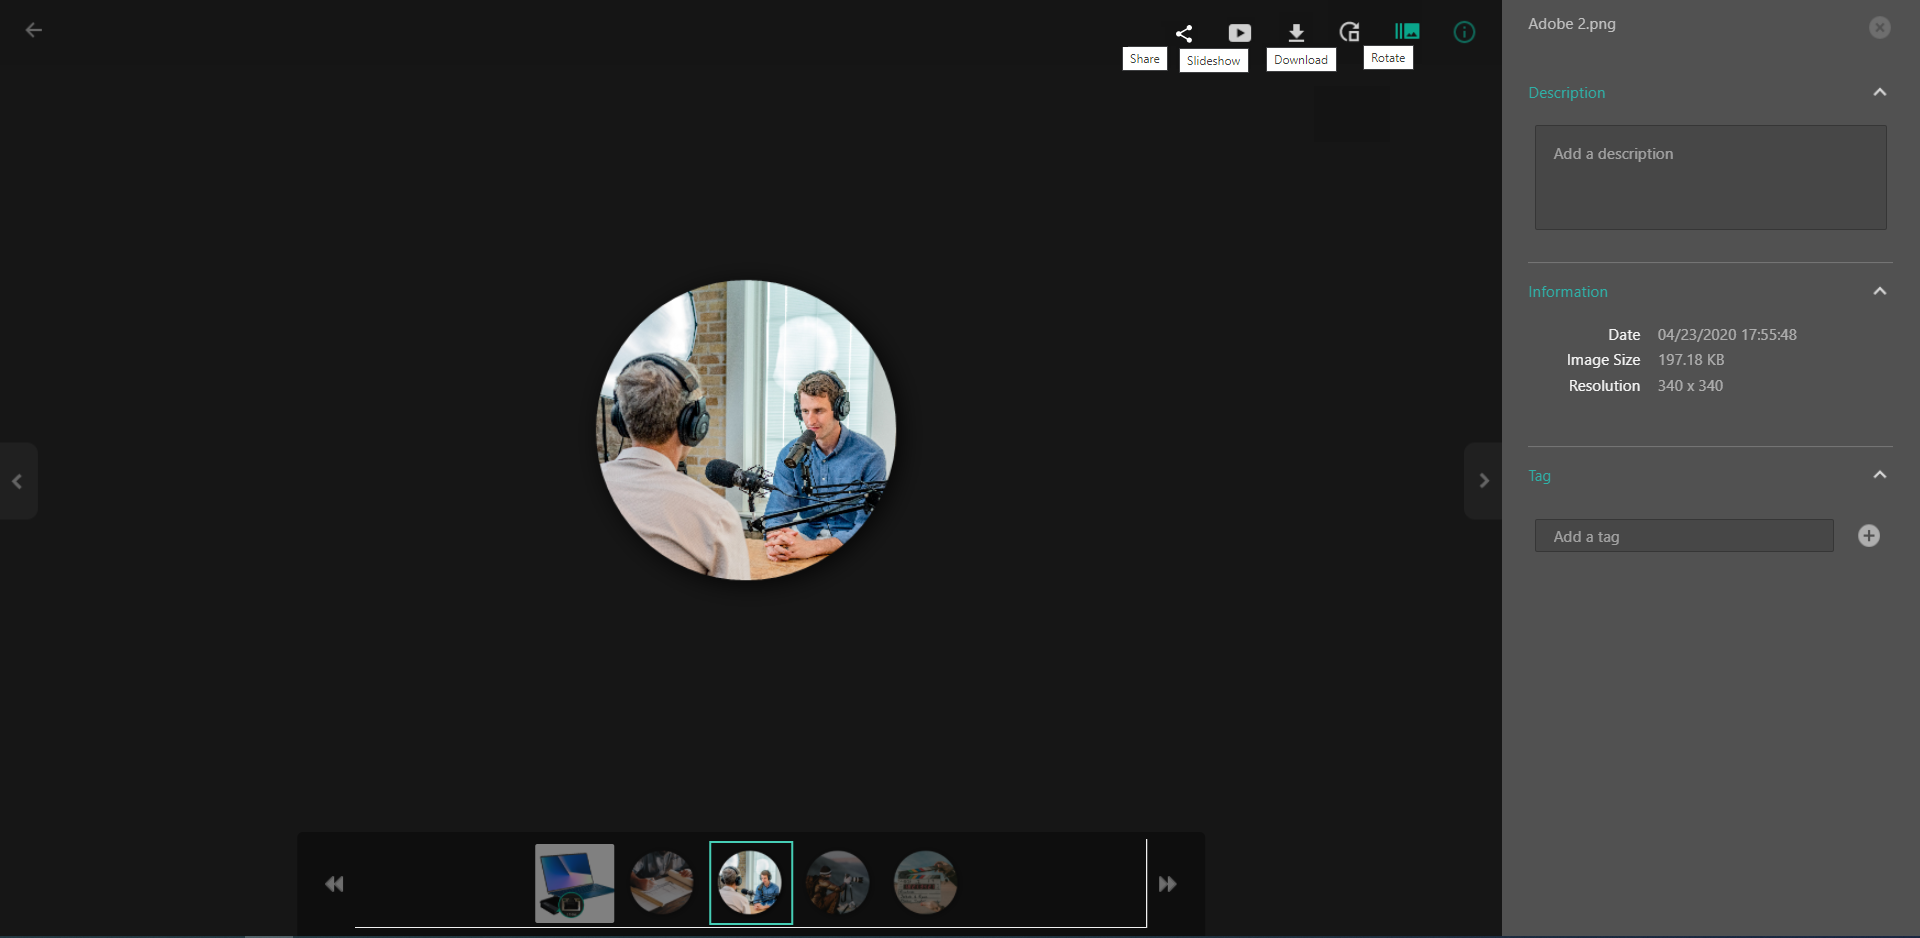Click the Tag section heading
Screen dimensions: 1920x938
1539,476
